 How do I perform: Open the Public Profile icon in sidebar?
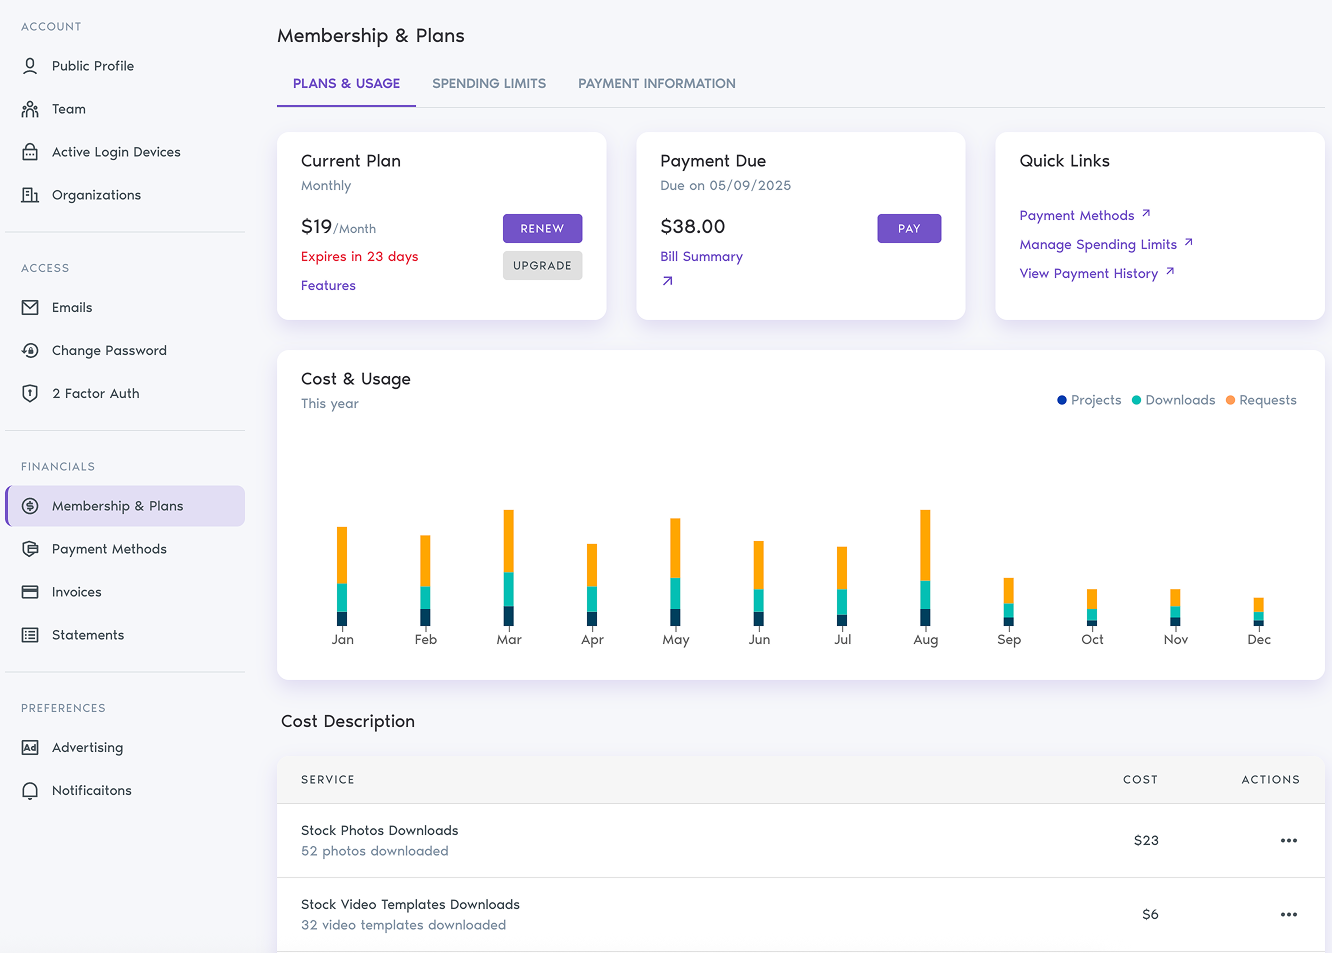(x=30, y=65)
